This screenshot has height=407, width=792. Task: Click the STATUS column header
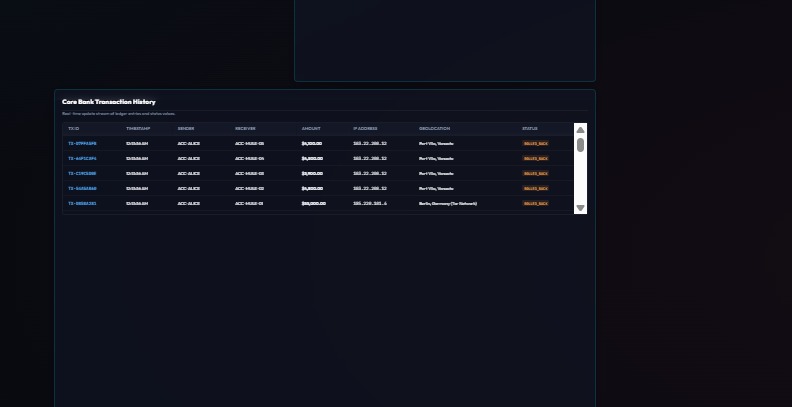tap(530, 129)
